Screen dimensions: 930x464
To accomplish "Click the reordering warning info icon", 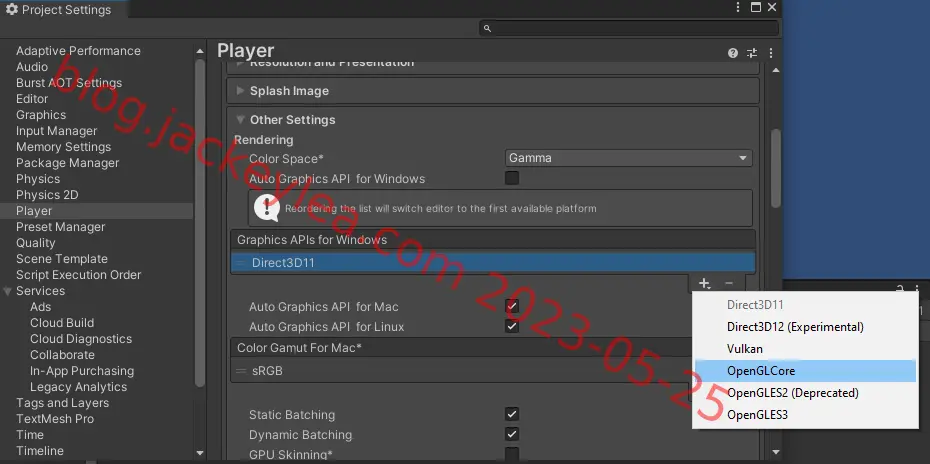I will pos(266,208).
